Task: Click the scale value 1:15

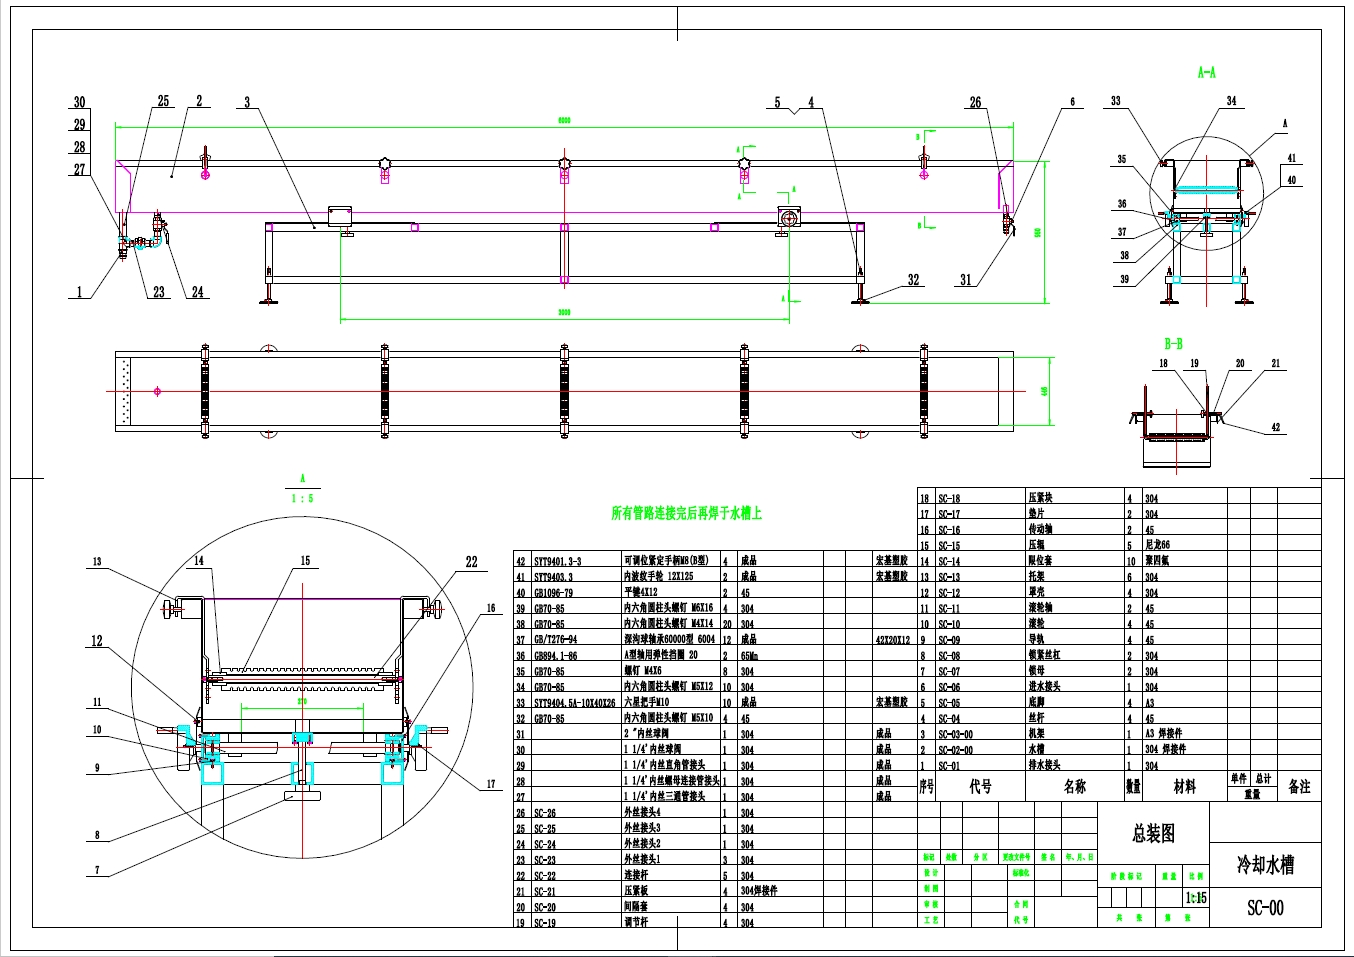Action: click(1195, 897)
